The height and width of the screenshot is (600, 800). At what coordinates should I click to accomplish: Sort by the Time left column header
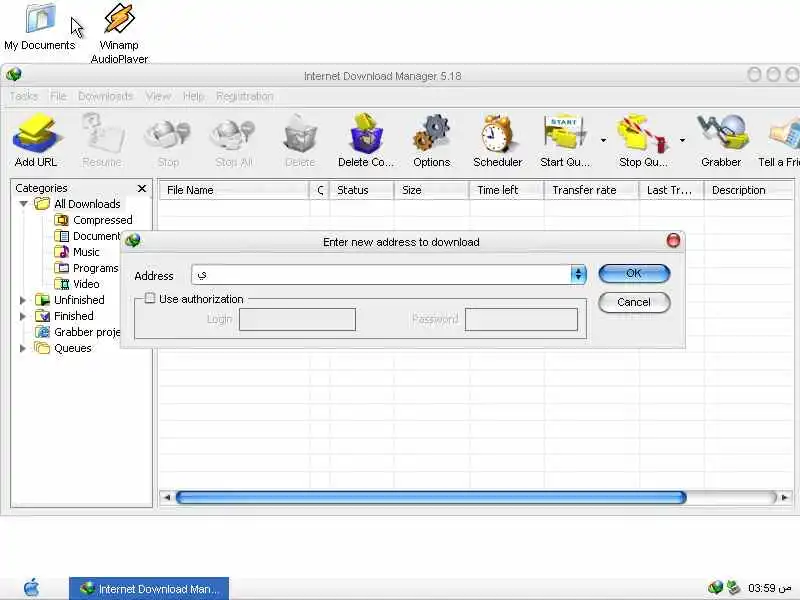click(x=507, y=190)
